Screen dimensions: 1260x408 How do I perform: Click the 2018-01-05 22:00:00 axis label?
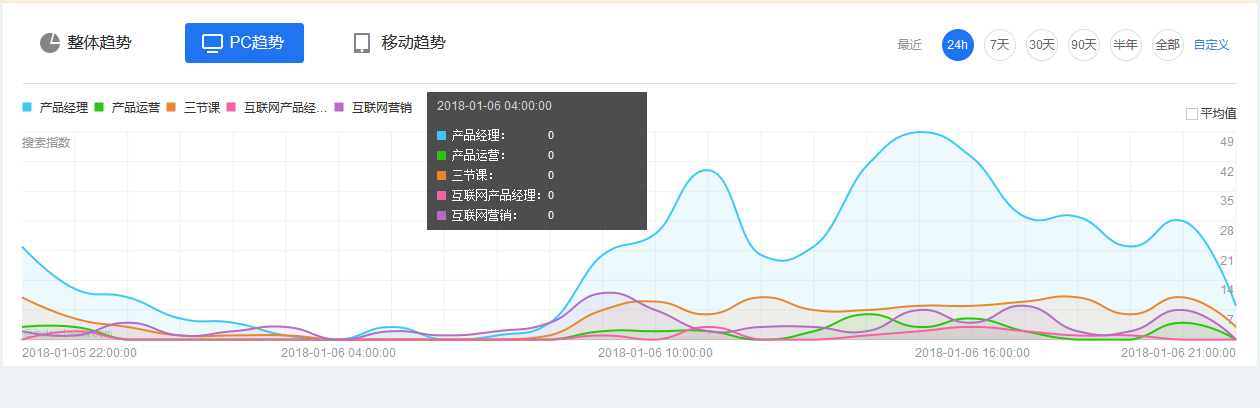pos(79,352)
